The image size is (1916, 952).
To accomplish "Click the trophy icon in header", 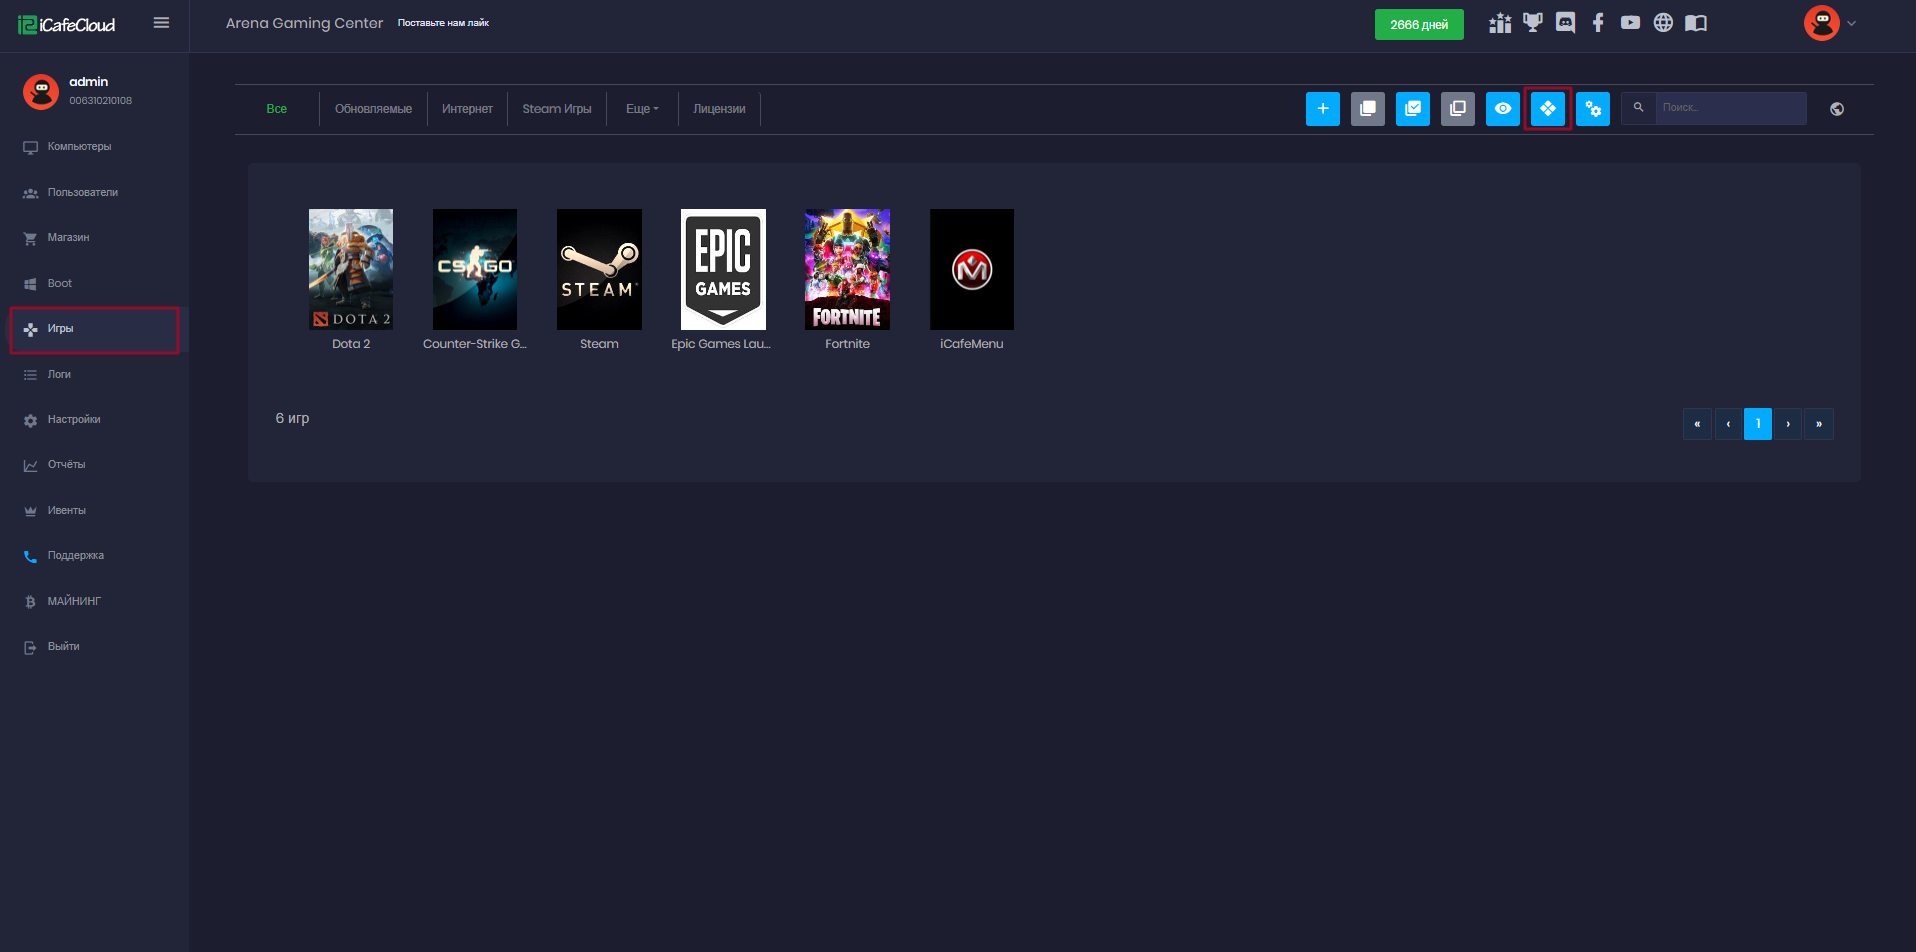I will (1532, 23).
